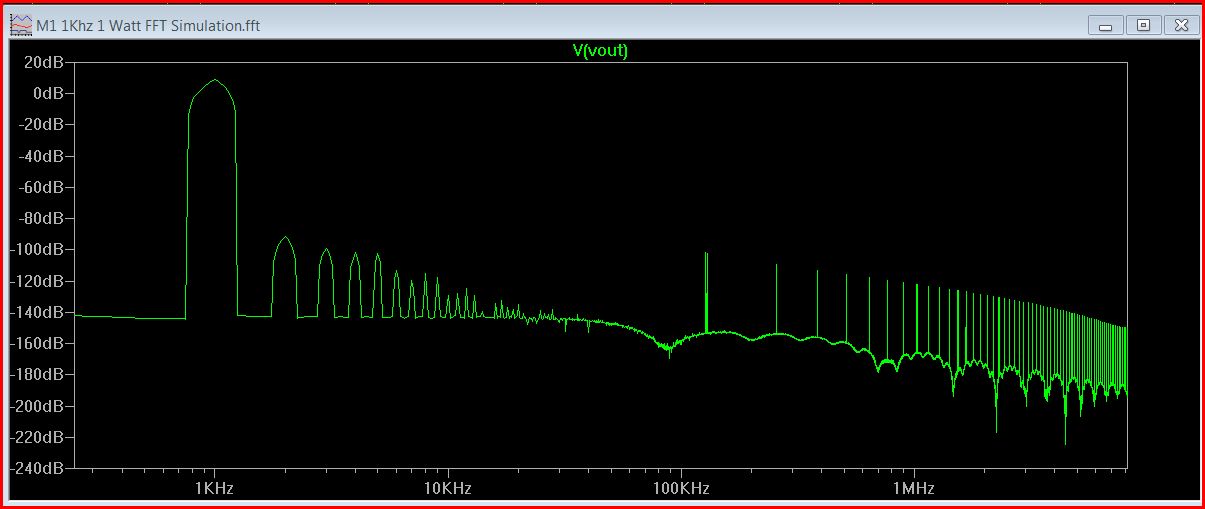This screenshot has width=1205, height=509.
Task: Click the -20dB axis label
Action: [x=41, y=124]
